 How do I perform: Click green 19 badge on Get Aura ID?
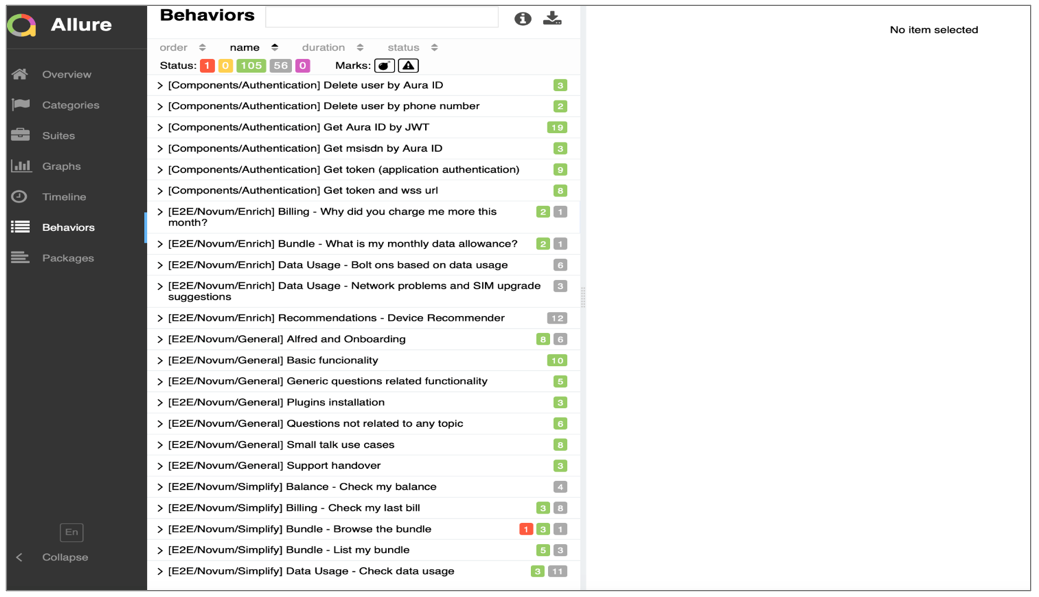coord(557,127)
